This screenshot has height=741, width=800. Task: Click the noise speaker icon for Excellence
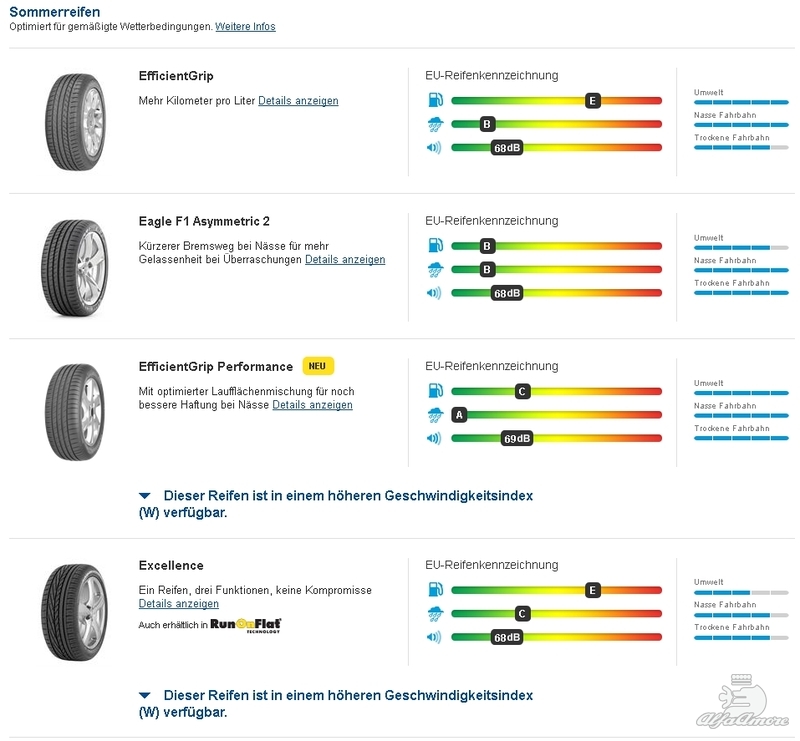(434, 637)
